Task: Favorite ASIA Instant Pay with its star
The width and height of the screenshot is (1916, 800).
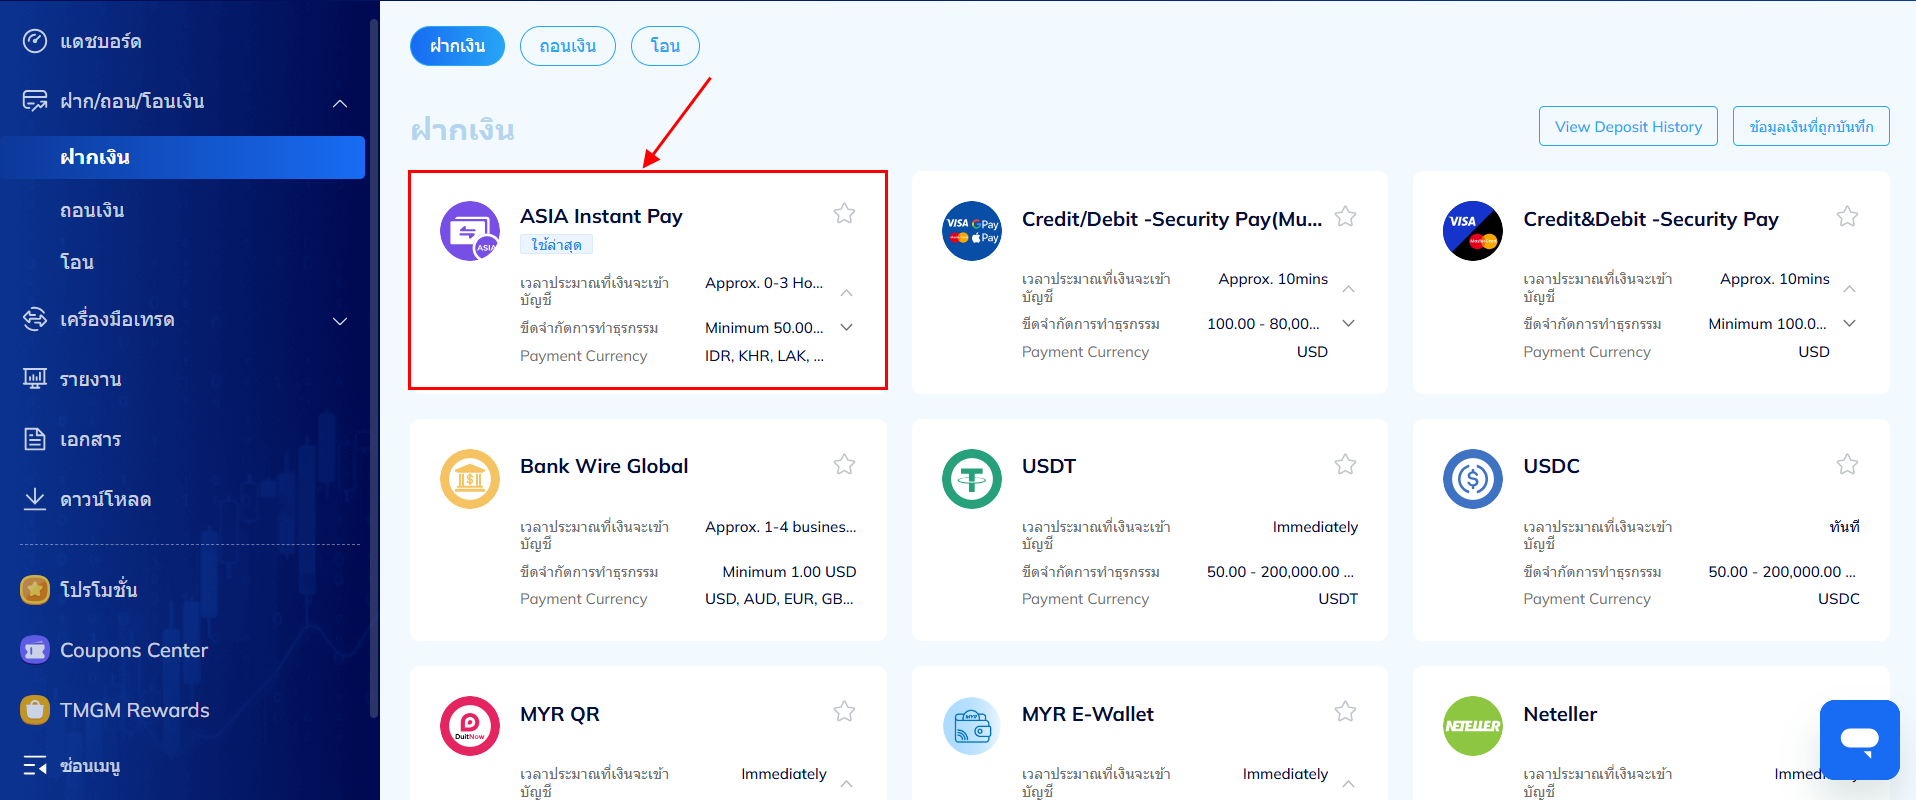Action: (x=844, y=213)
